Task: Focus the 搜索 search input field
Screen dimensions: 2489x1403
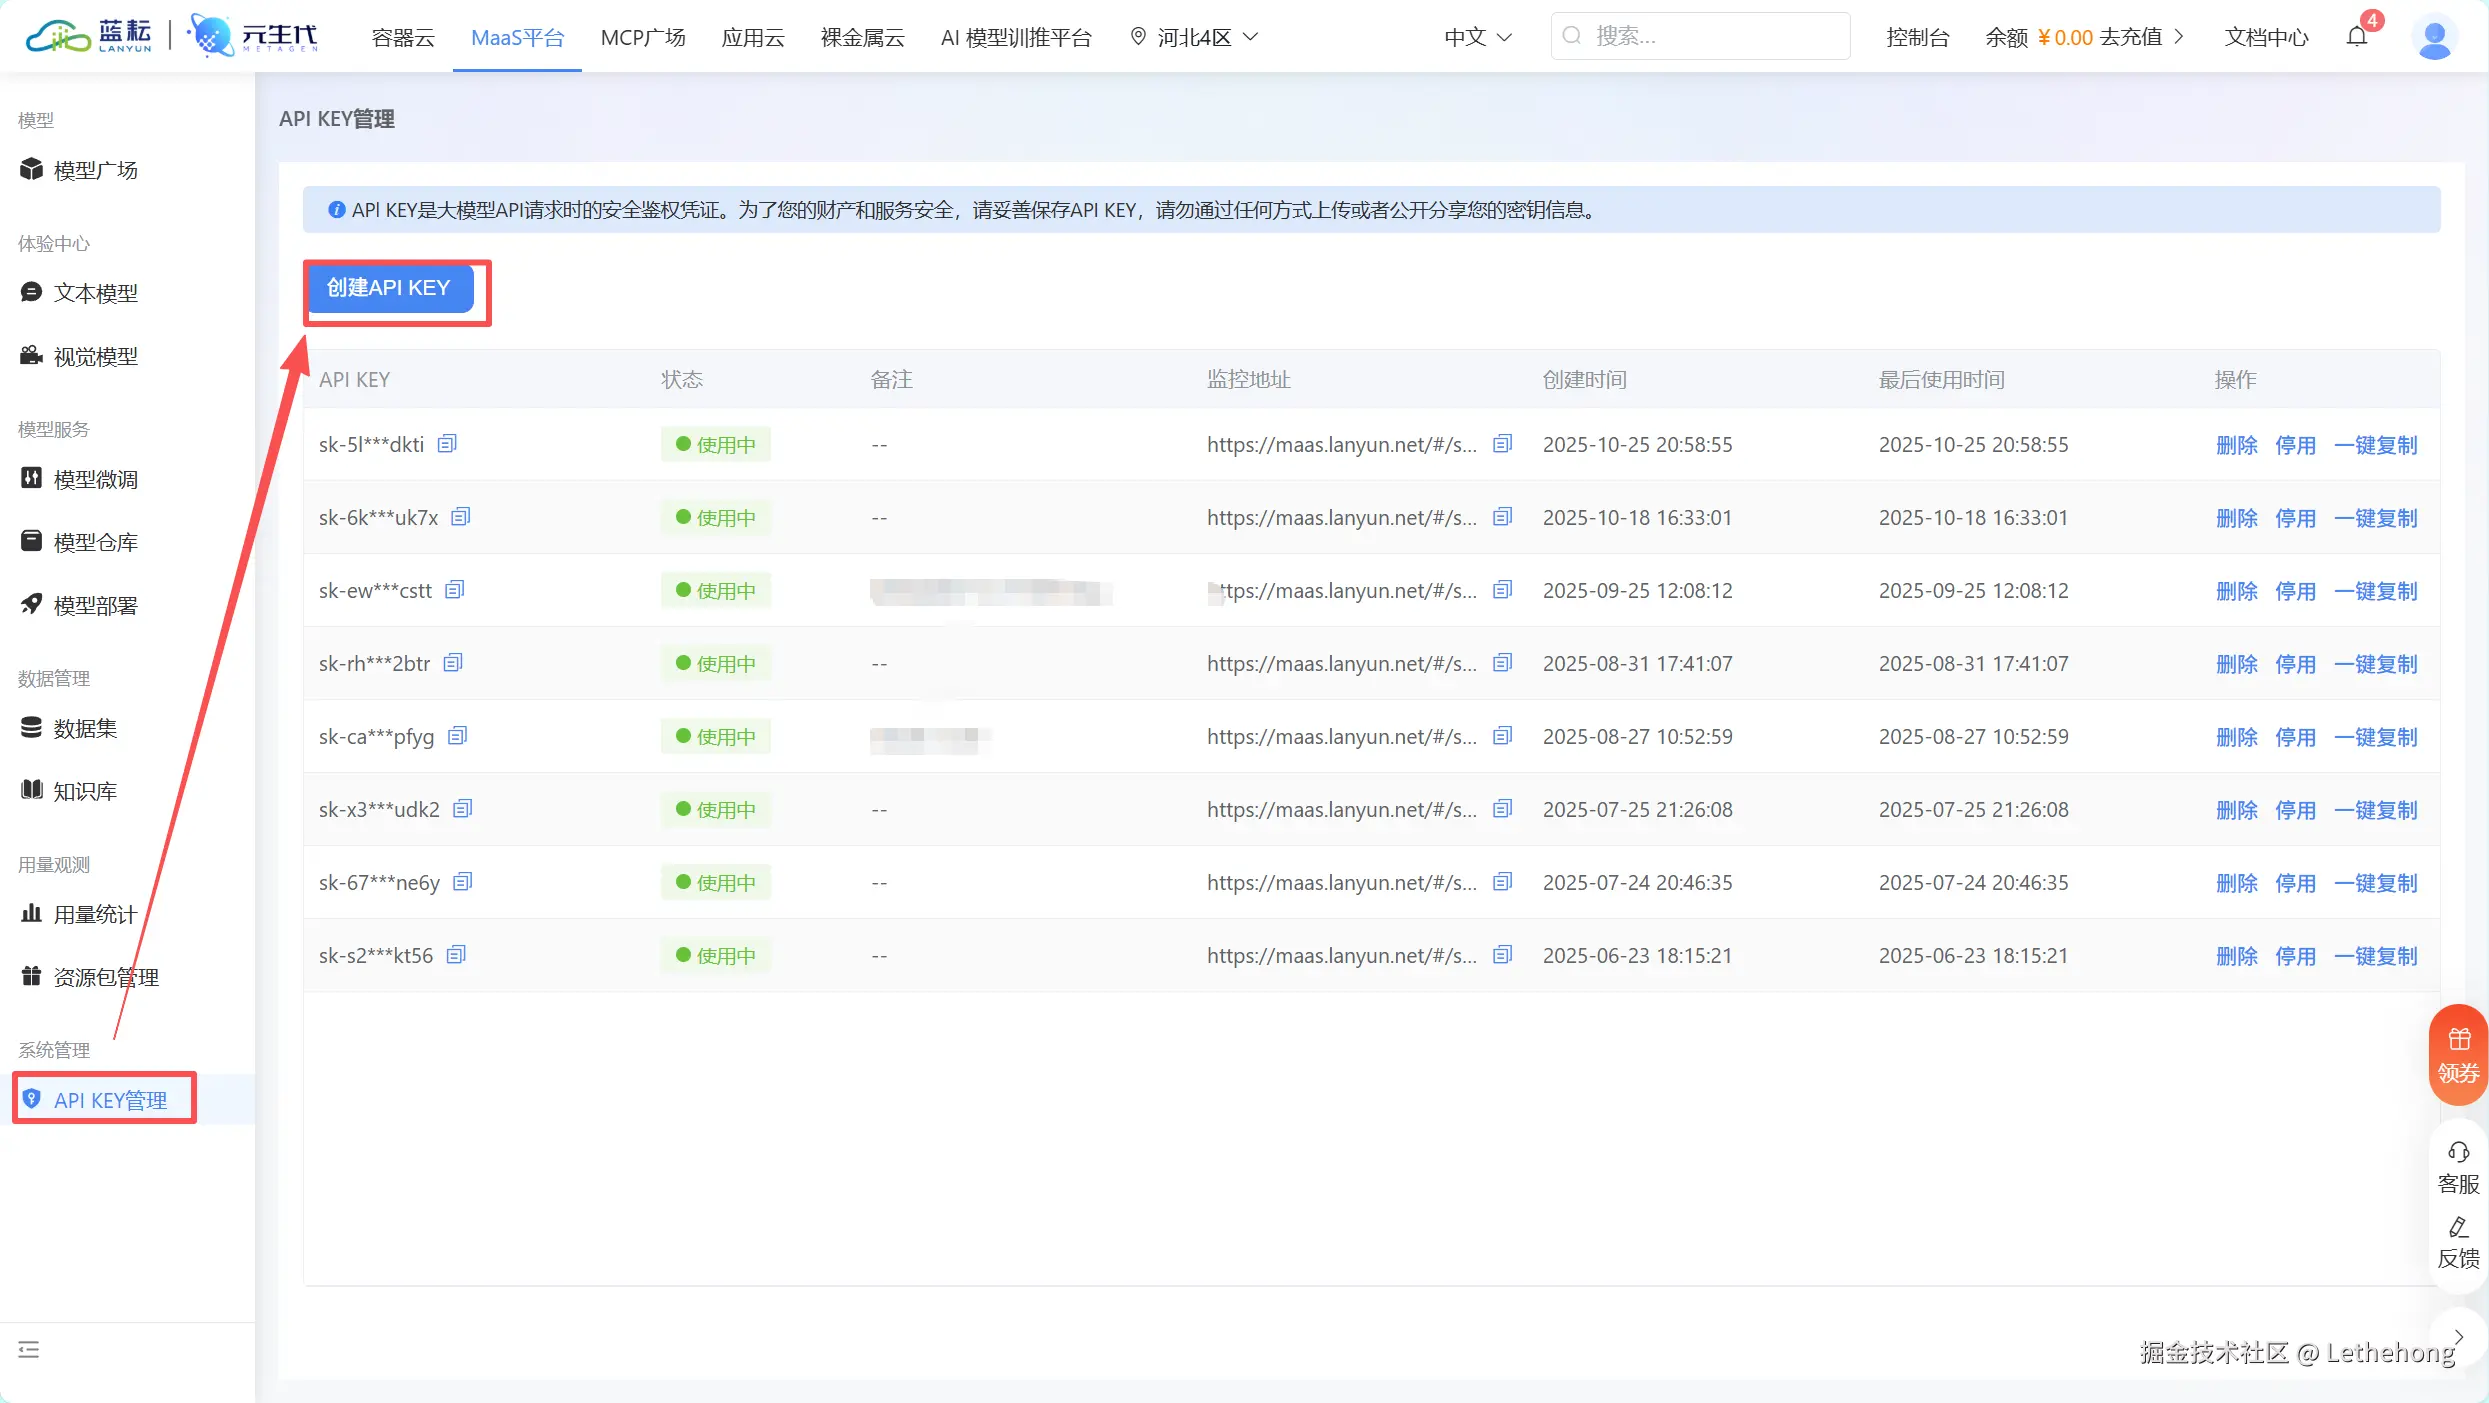Action: [1710, 36]
